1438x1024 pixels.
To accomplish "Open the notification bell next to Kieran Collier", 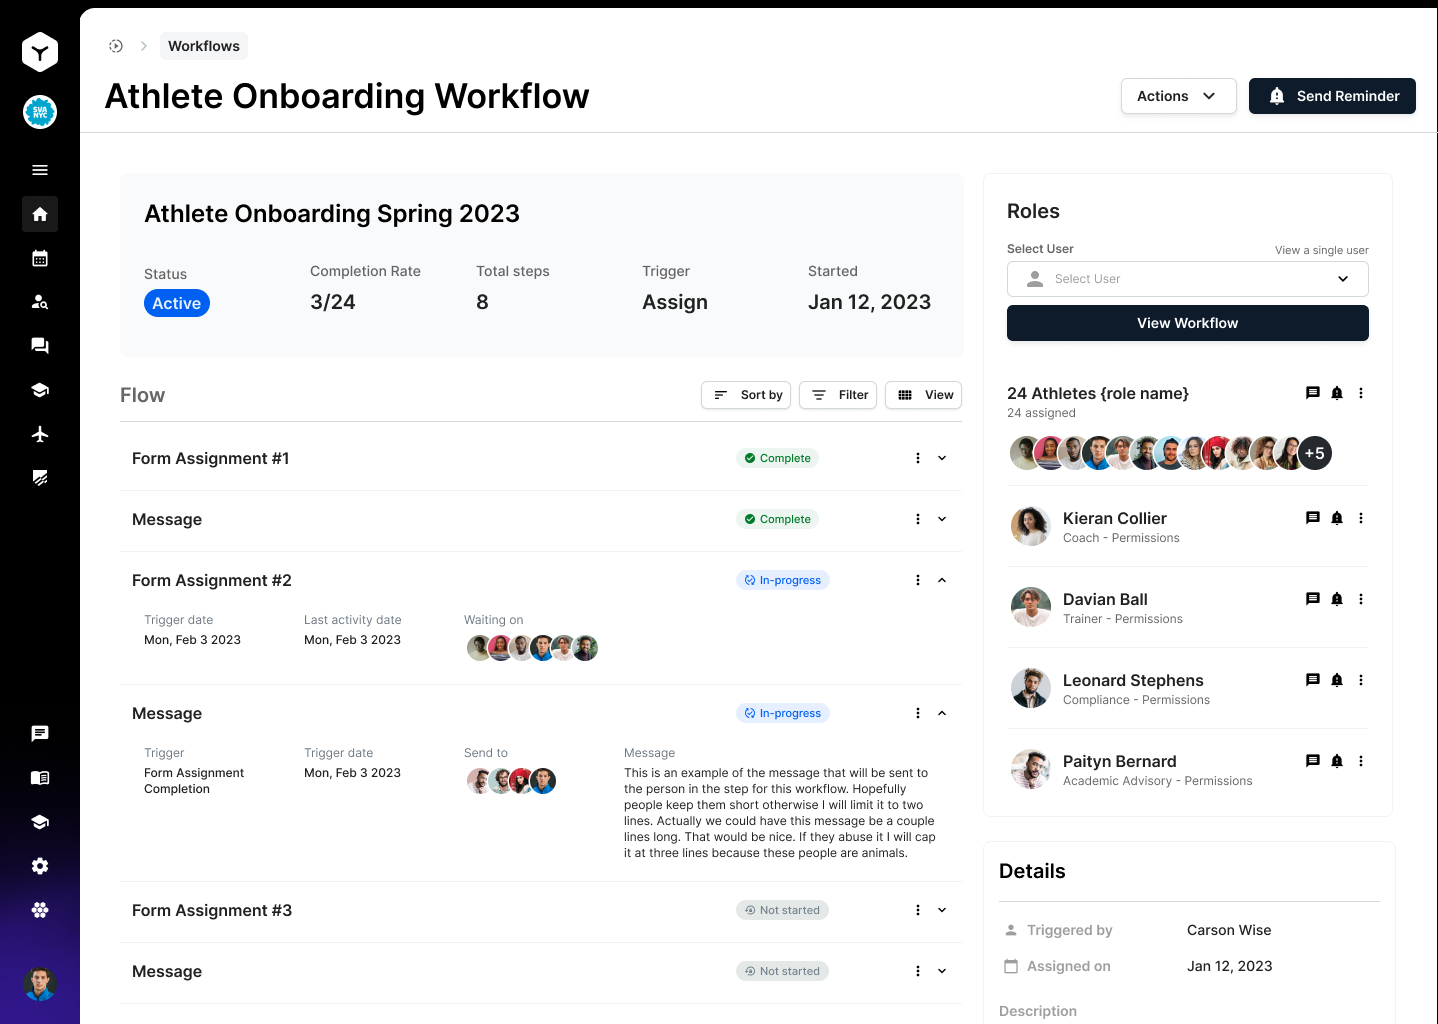I will click(1336, 518).
